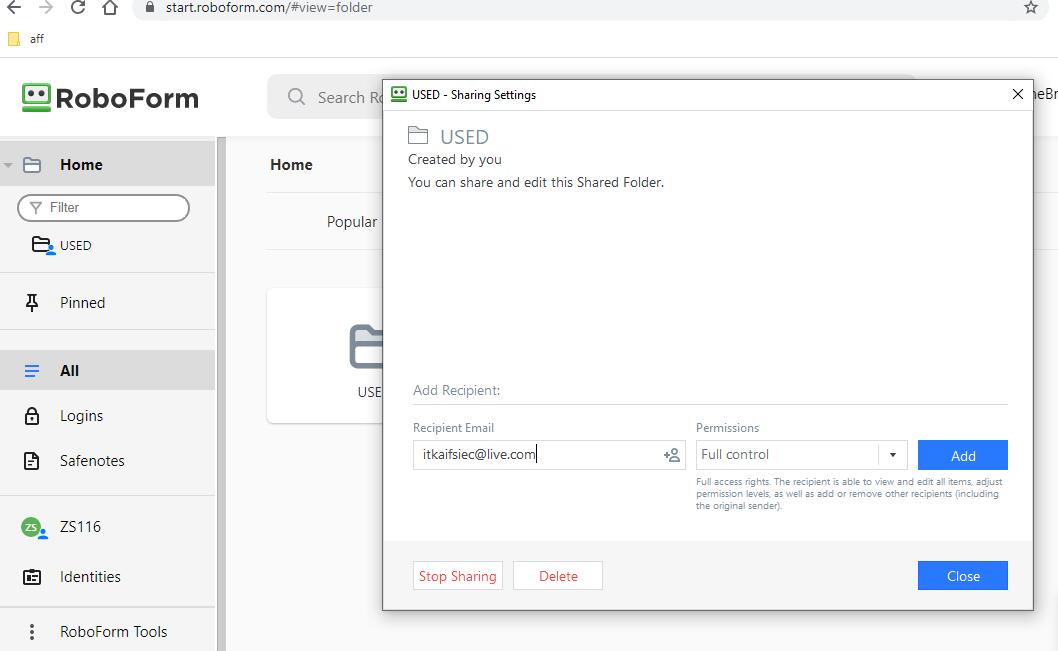Bookmark this page with star icon
Screen dimensions: 1058x651
click(1031, 8)
